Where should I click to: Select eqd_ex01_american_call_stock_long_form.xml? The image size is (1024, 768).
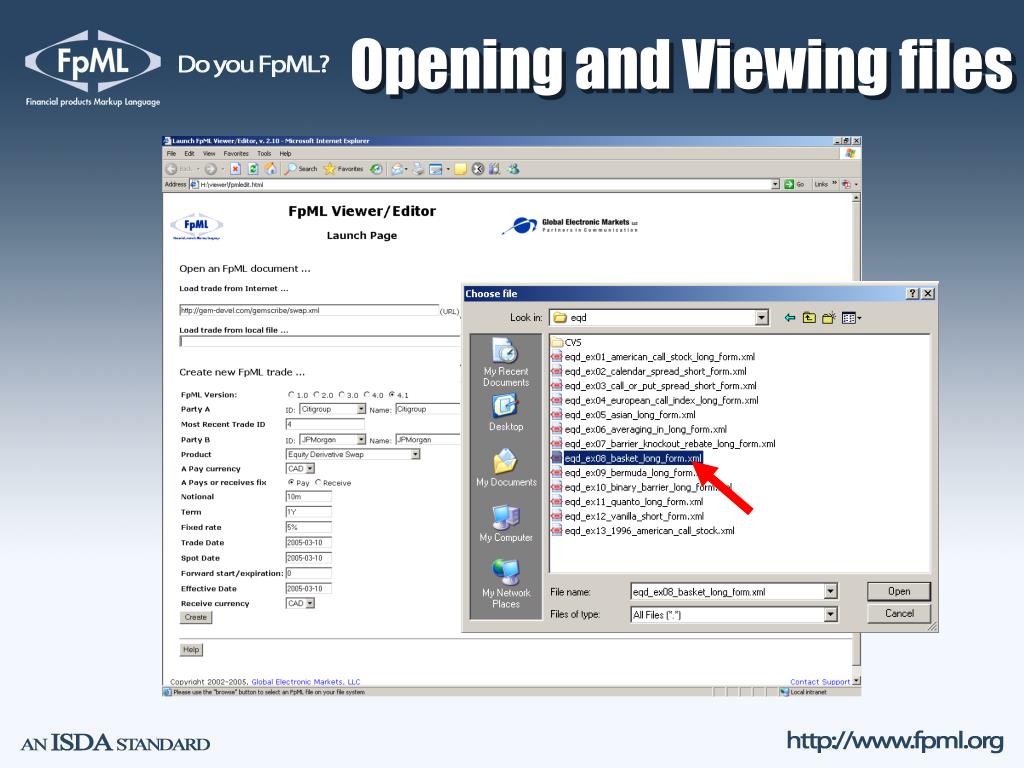(653, 357)
